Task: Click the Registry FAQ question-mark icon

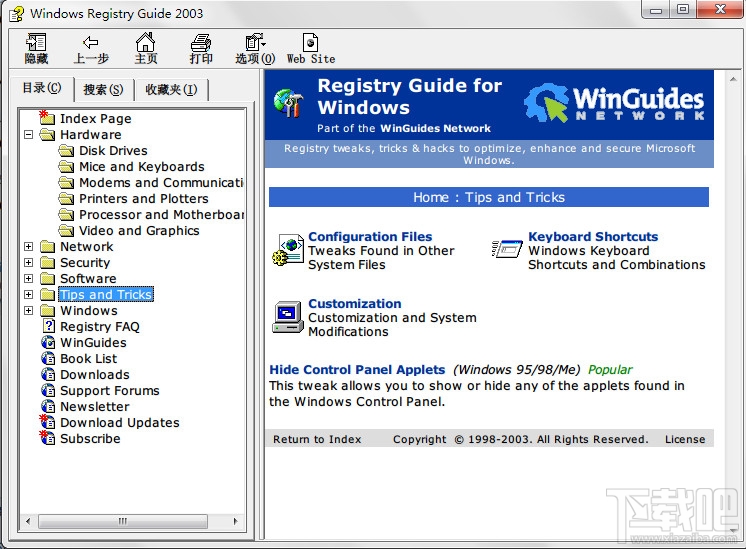Action: (x=49, y=326)
